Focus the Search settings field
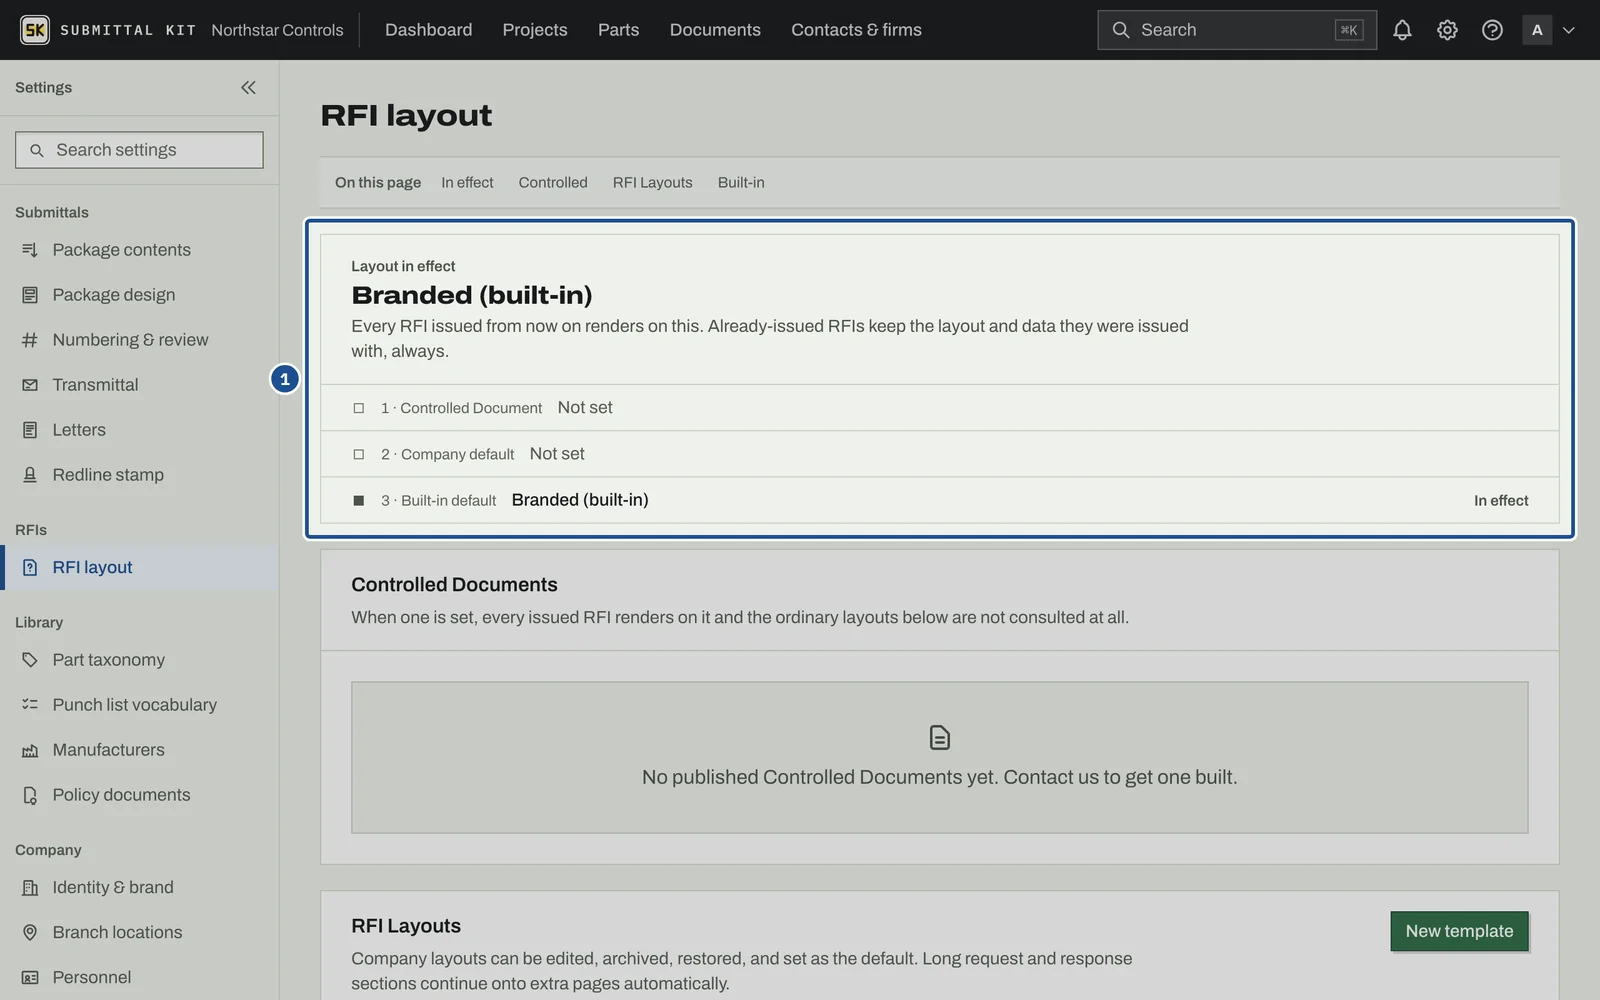Screen dimensions: 1600x1000 click(139, 150)
